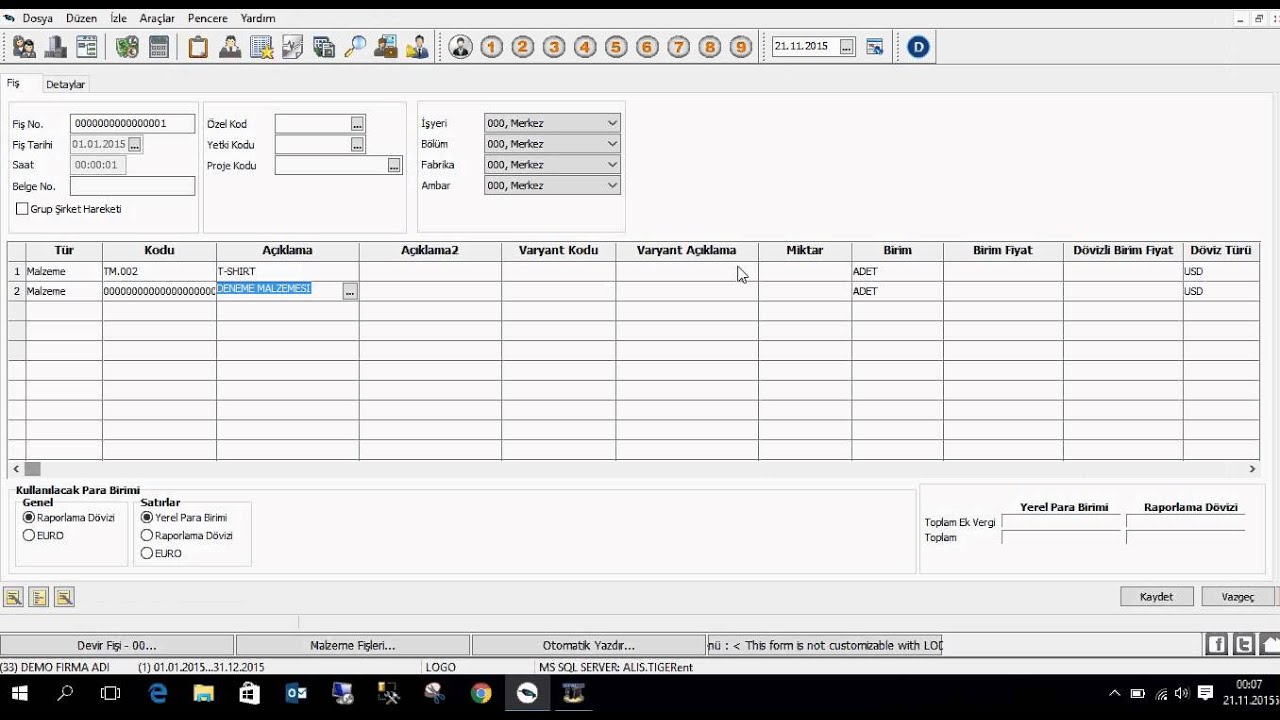Click the grid scrollbar right arrow
The width and height of the screenshot is (1280, 720).
pyautogui.click(x=1252, y=468)
